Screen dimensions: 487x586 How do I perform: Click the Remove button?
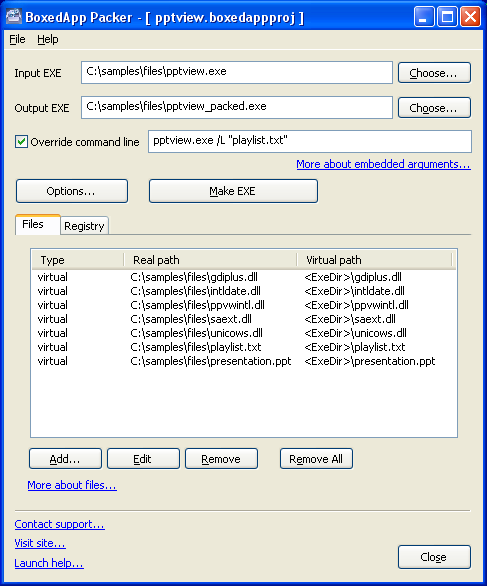(x=221, y=459)
